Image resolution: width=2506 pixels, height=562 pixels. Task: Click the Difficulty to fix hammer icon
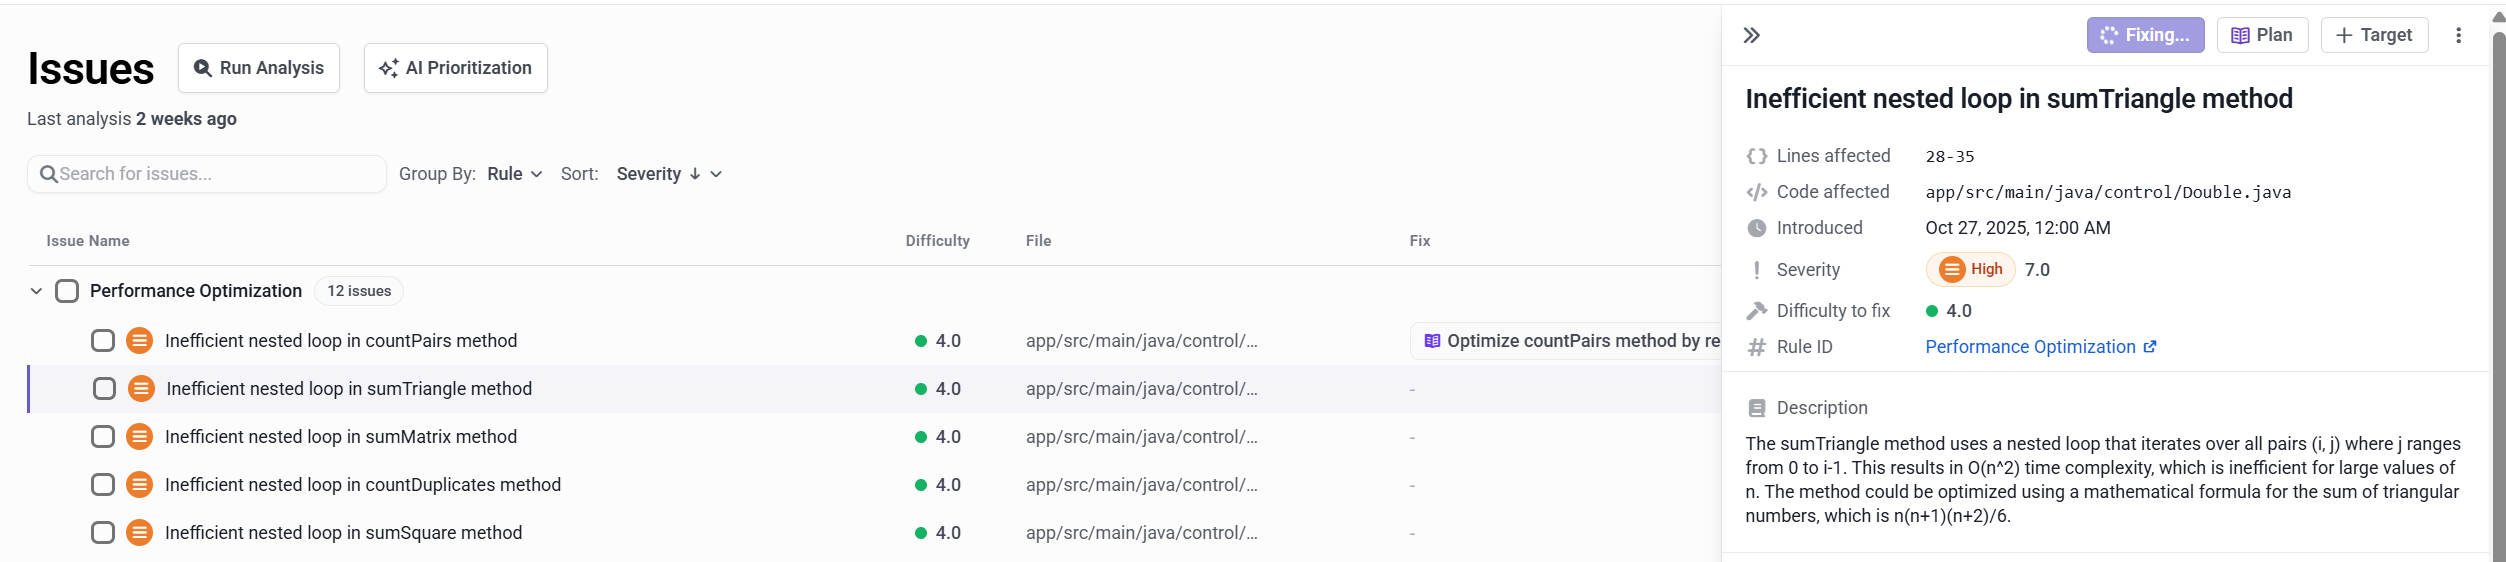[1757, 311]
